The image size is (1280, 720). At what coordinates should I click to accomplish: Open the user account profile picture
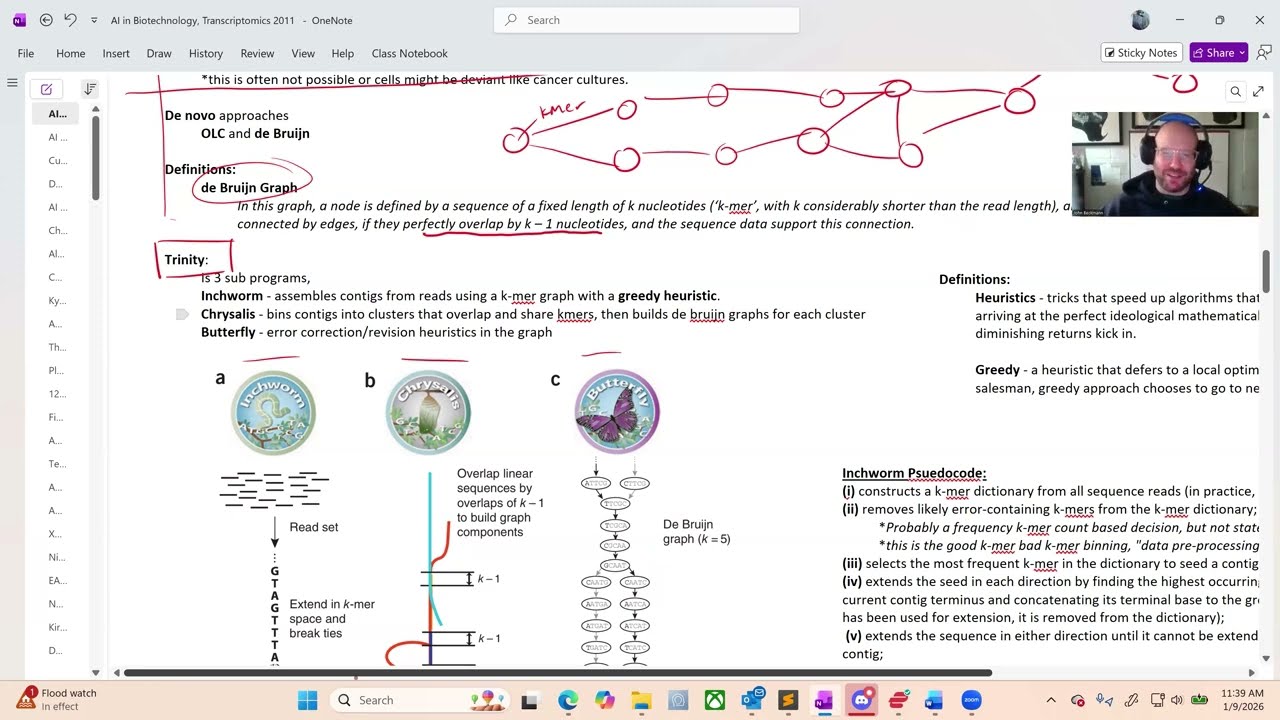[1140, 20]
